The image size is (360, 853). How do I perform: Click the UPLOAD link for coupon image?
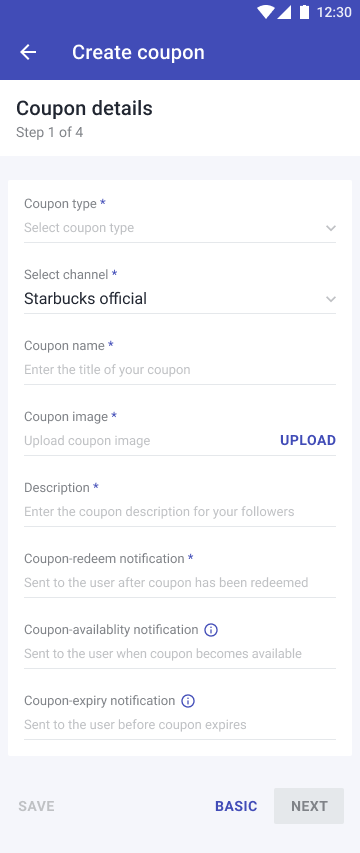click(308, 440)
